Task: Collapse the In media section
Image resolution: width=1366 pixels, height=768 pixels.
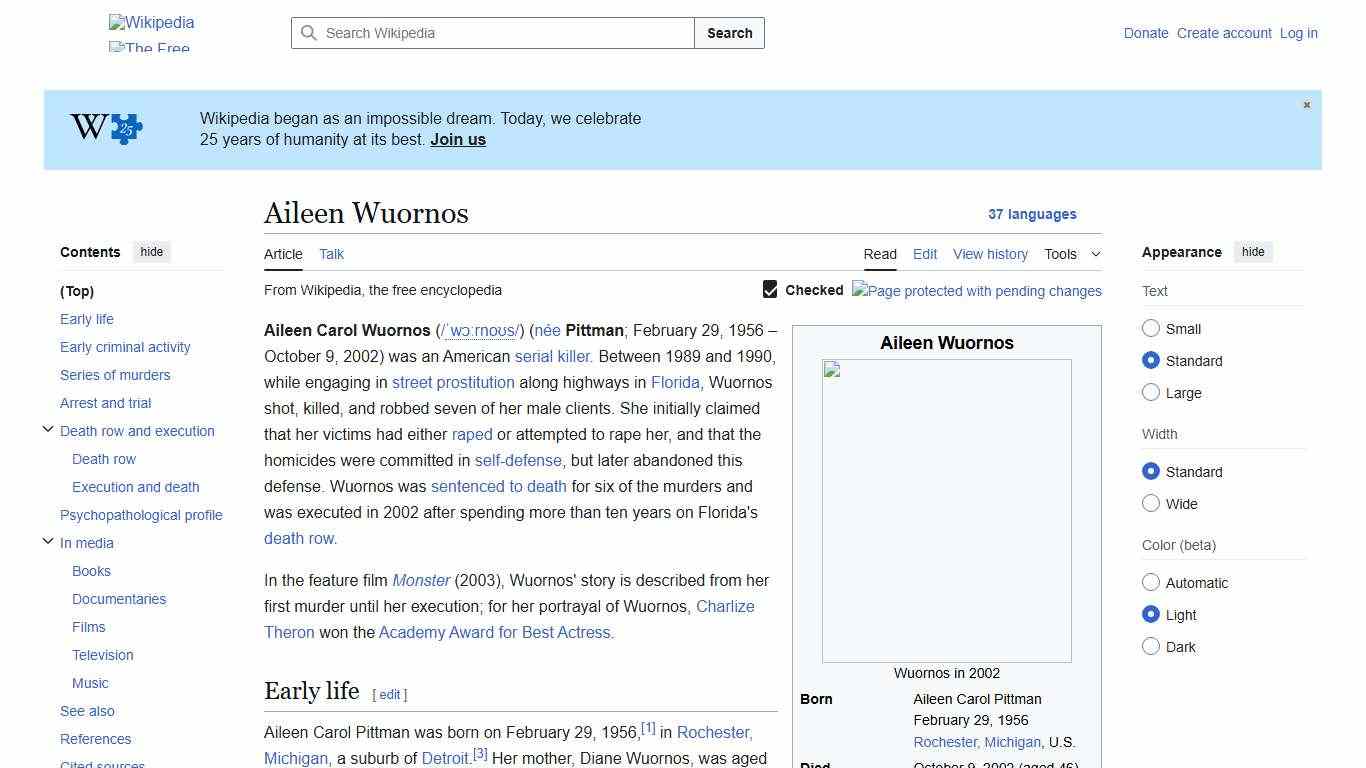Action: (48, 541)
